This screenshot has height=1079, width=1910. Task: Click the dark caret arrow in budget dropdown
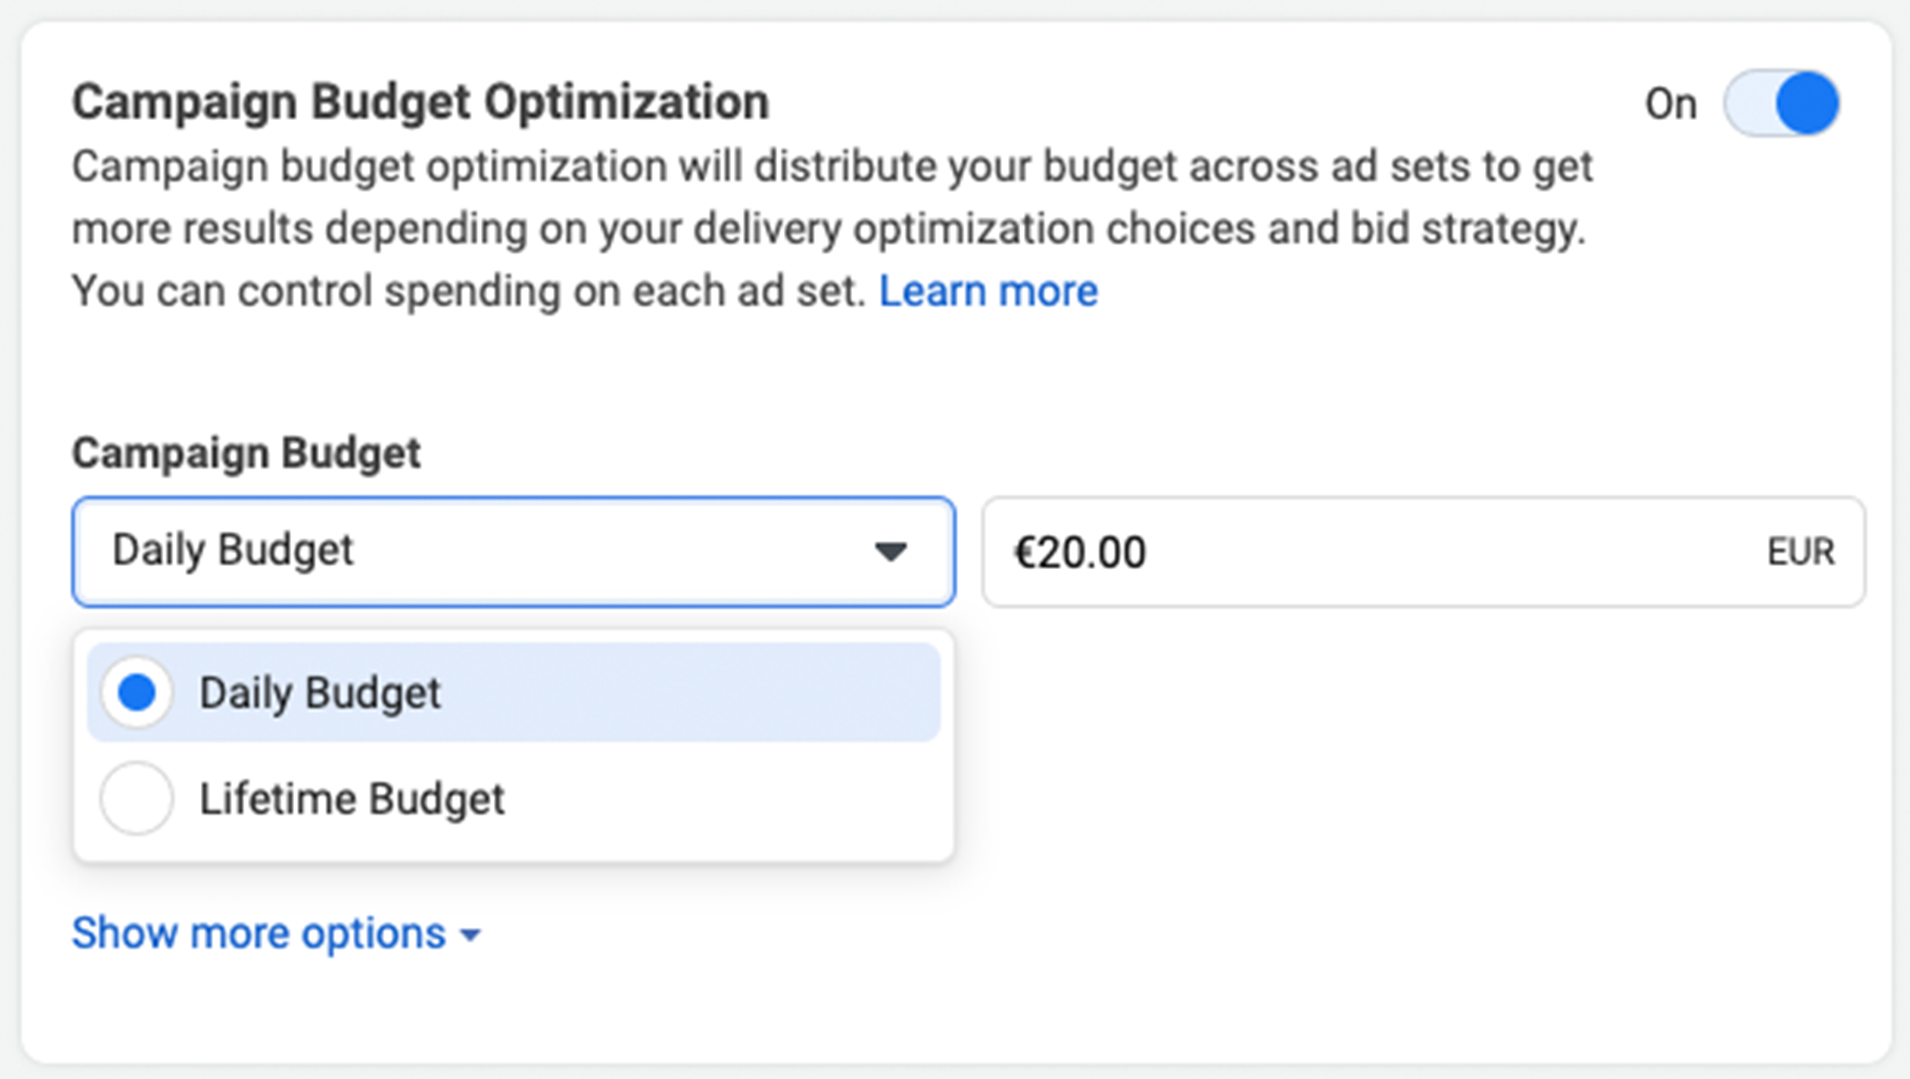[889, 551]
